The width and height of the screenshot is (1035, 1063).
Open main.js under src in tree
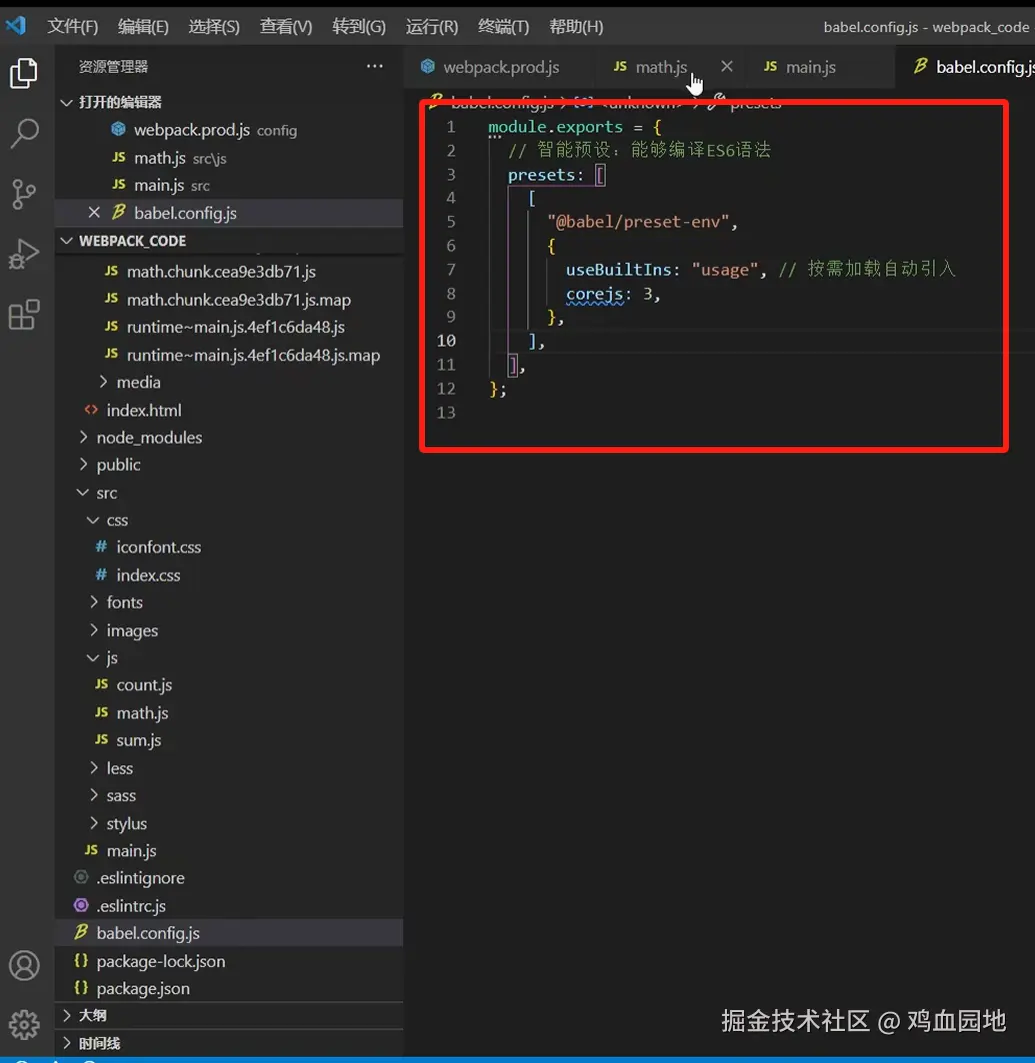(x=230, y=851)
